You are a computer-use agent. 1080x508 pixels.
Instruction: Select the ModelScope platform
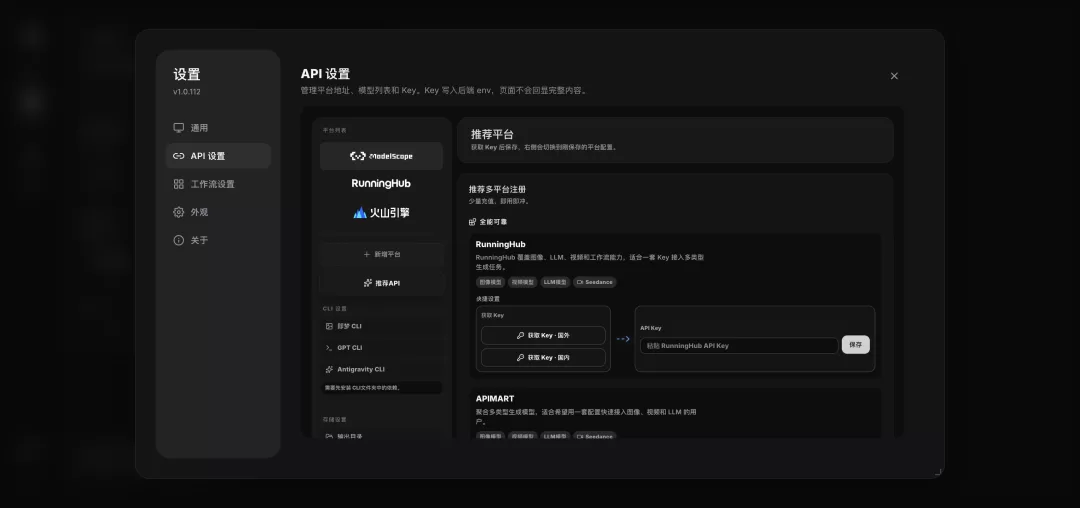[x=381, y=156]
